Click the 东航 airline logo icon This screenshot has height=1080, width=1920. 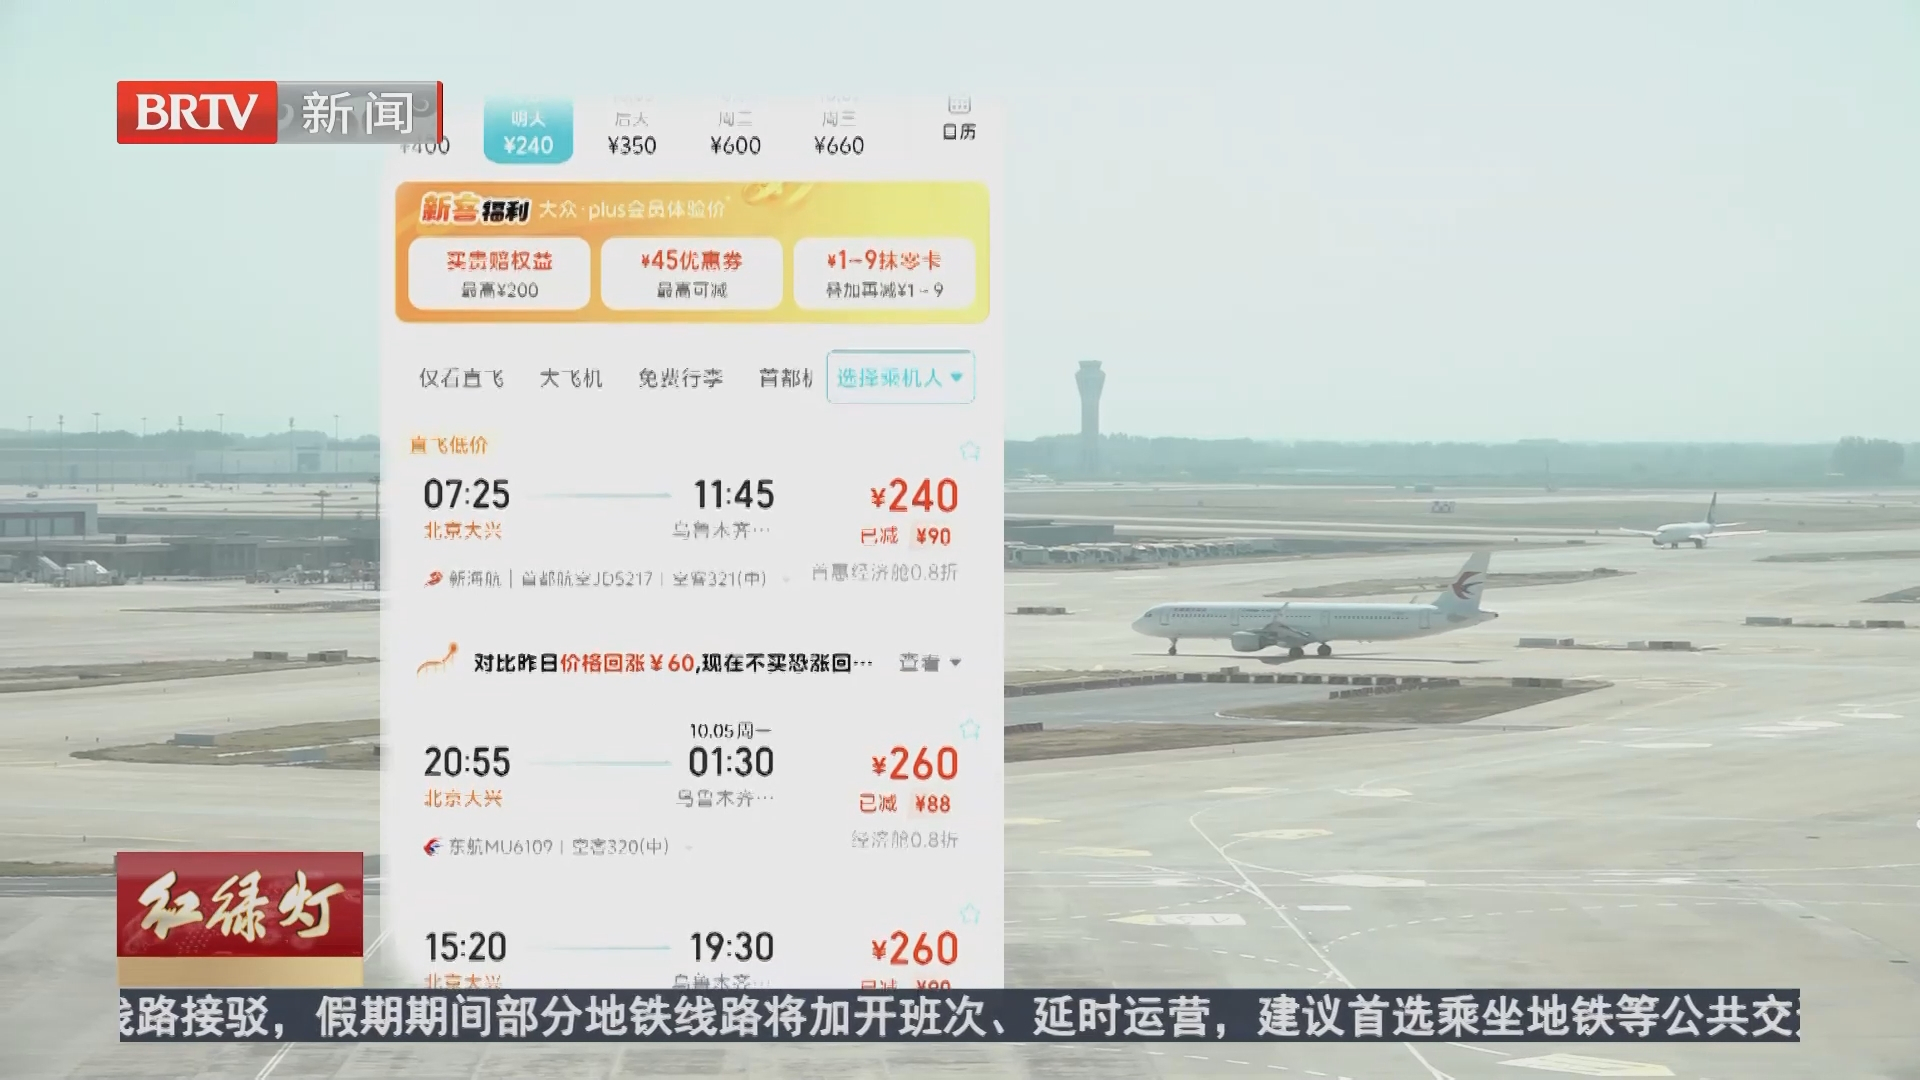pos(432,847)
